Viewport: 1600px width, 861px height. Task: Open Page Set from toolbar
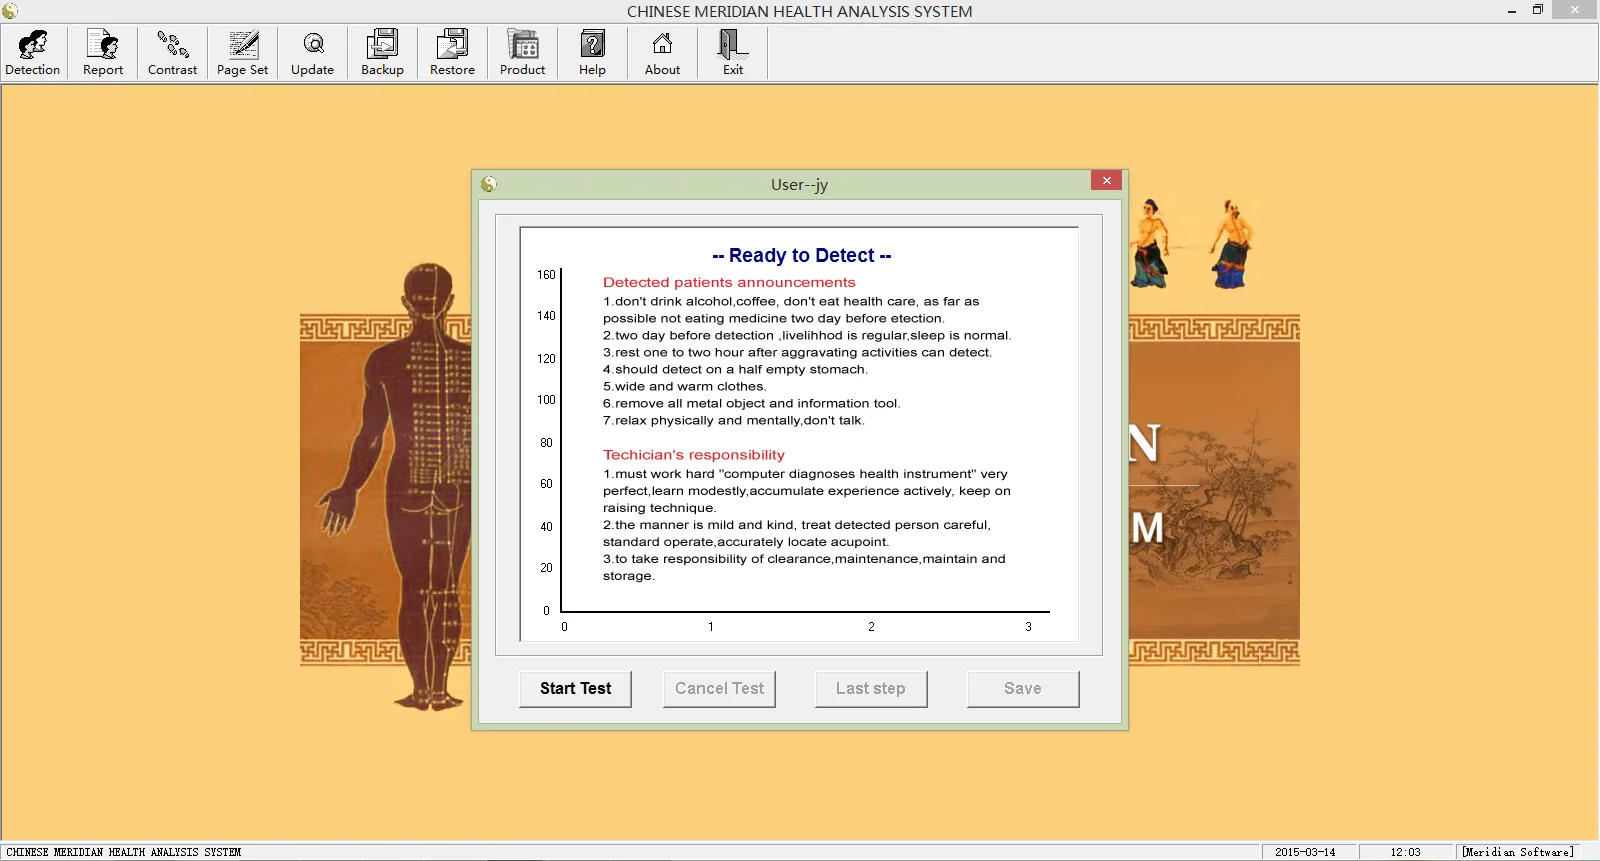coord(242,53)
